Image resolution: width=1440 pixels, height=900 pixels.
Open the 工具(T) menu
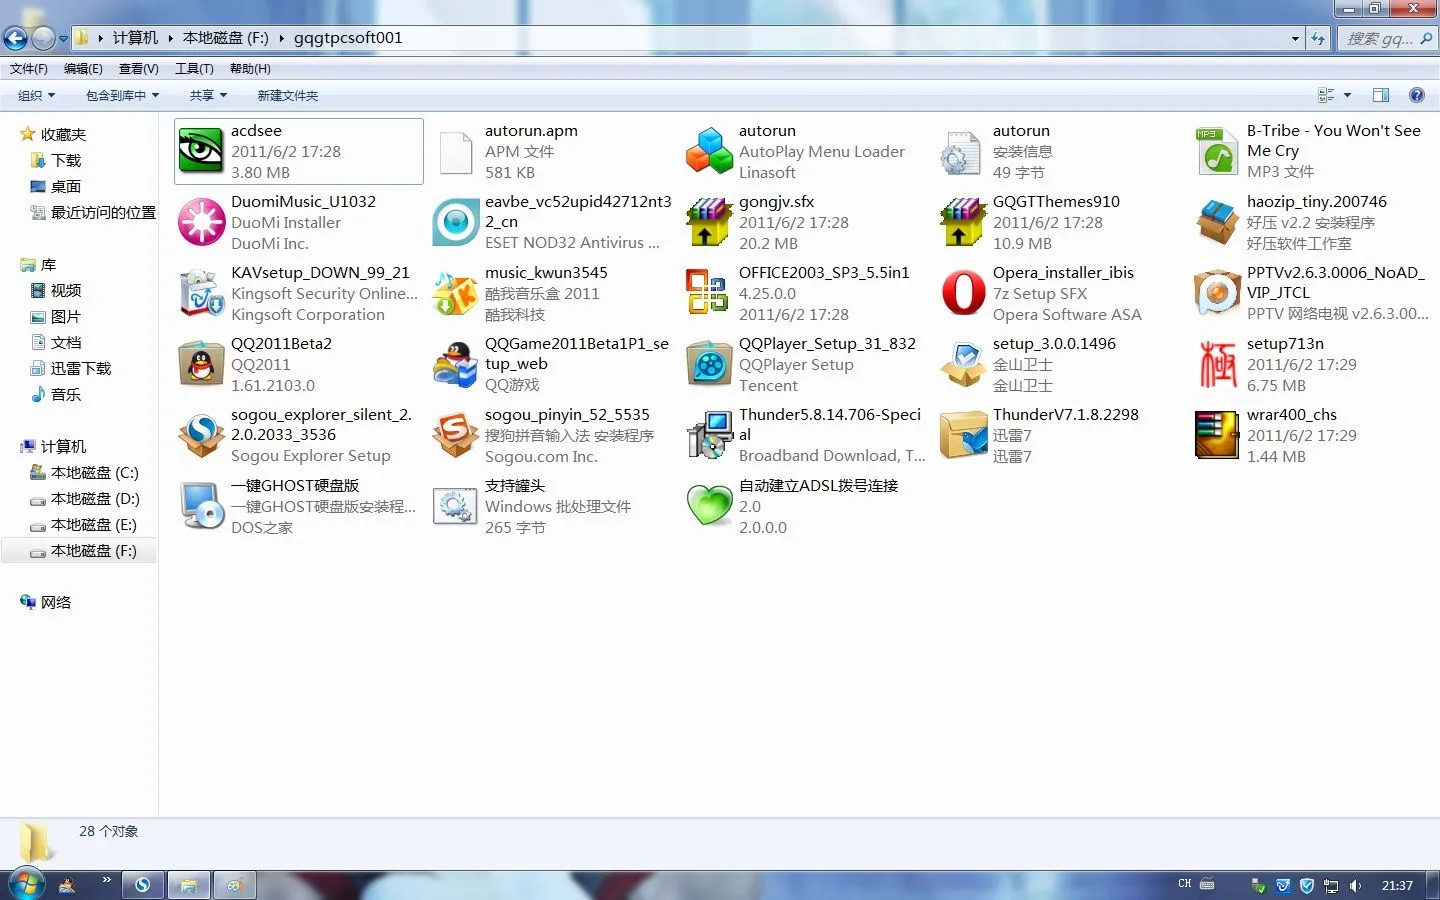(x=194, y=69)
